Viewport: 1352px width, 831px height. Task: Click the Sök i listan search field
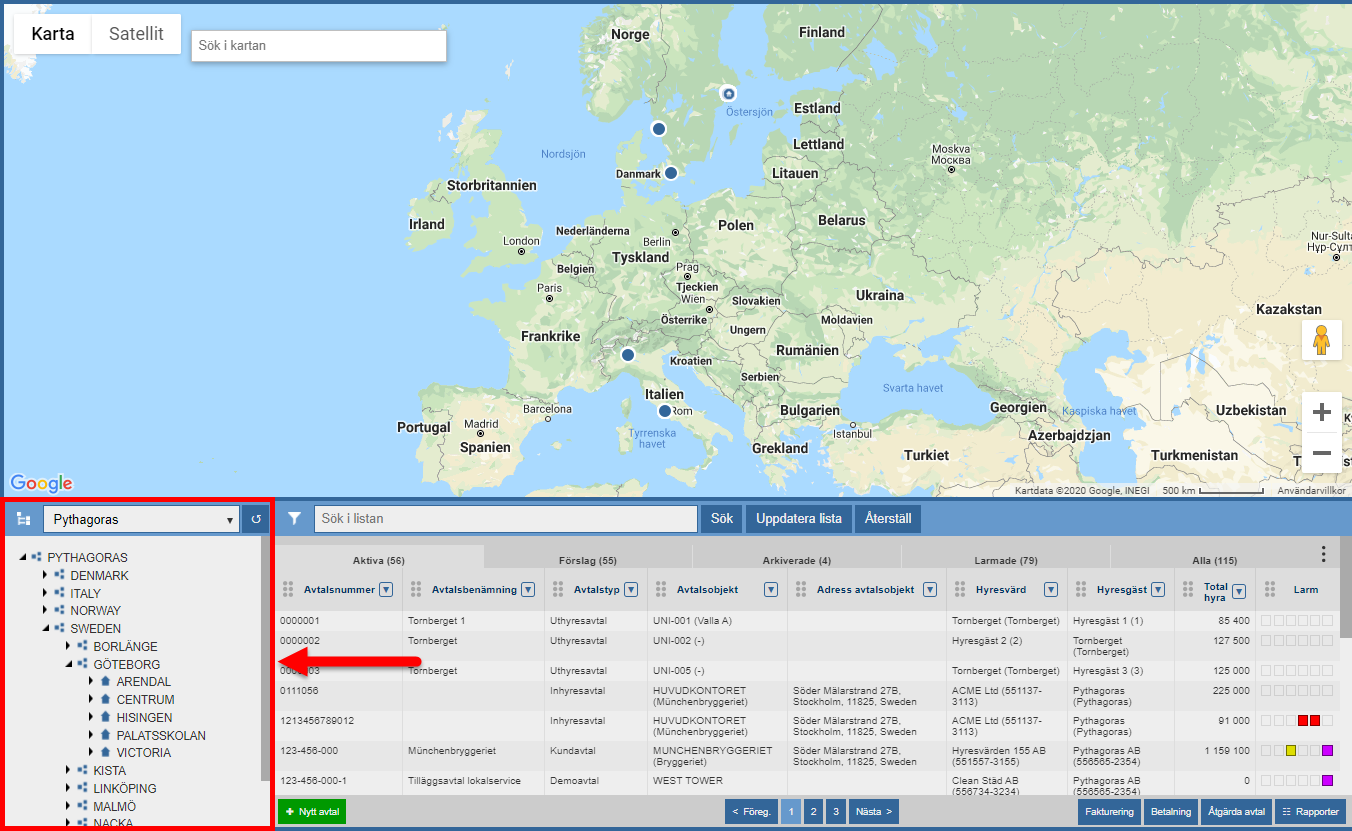(505, 519)
